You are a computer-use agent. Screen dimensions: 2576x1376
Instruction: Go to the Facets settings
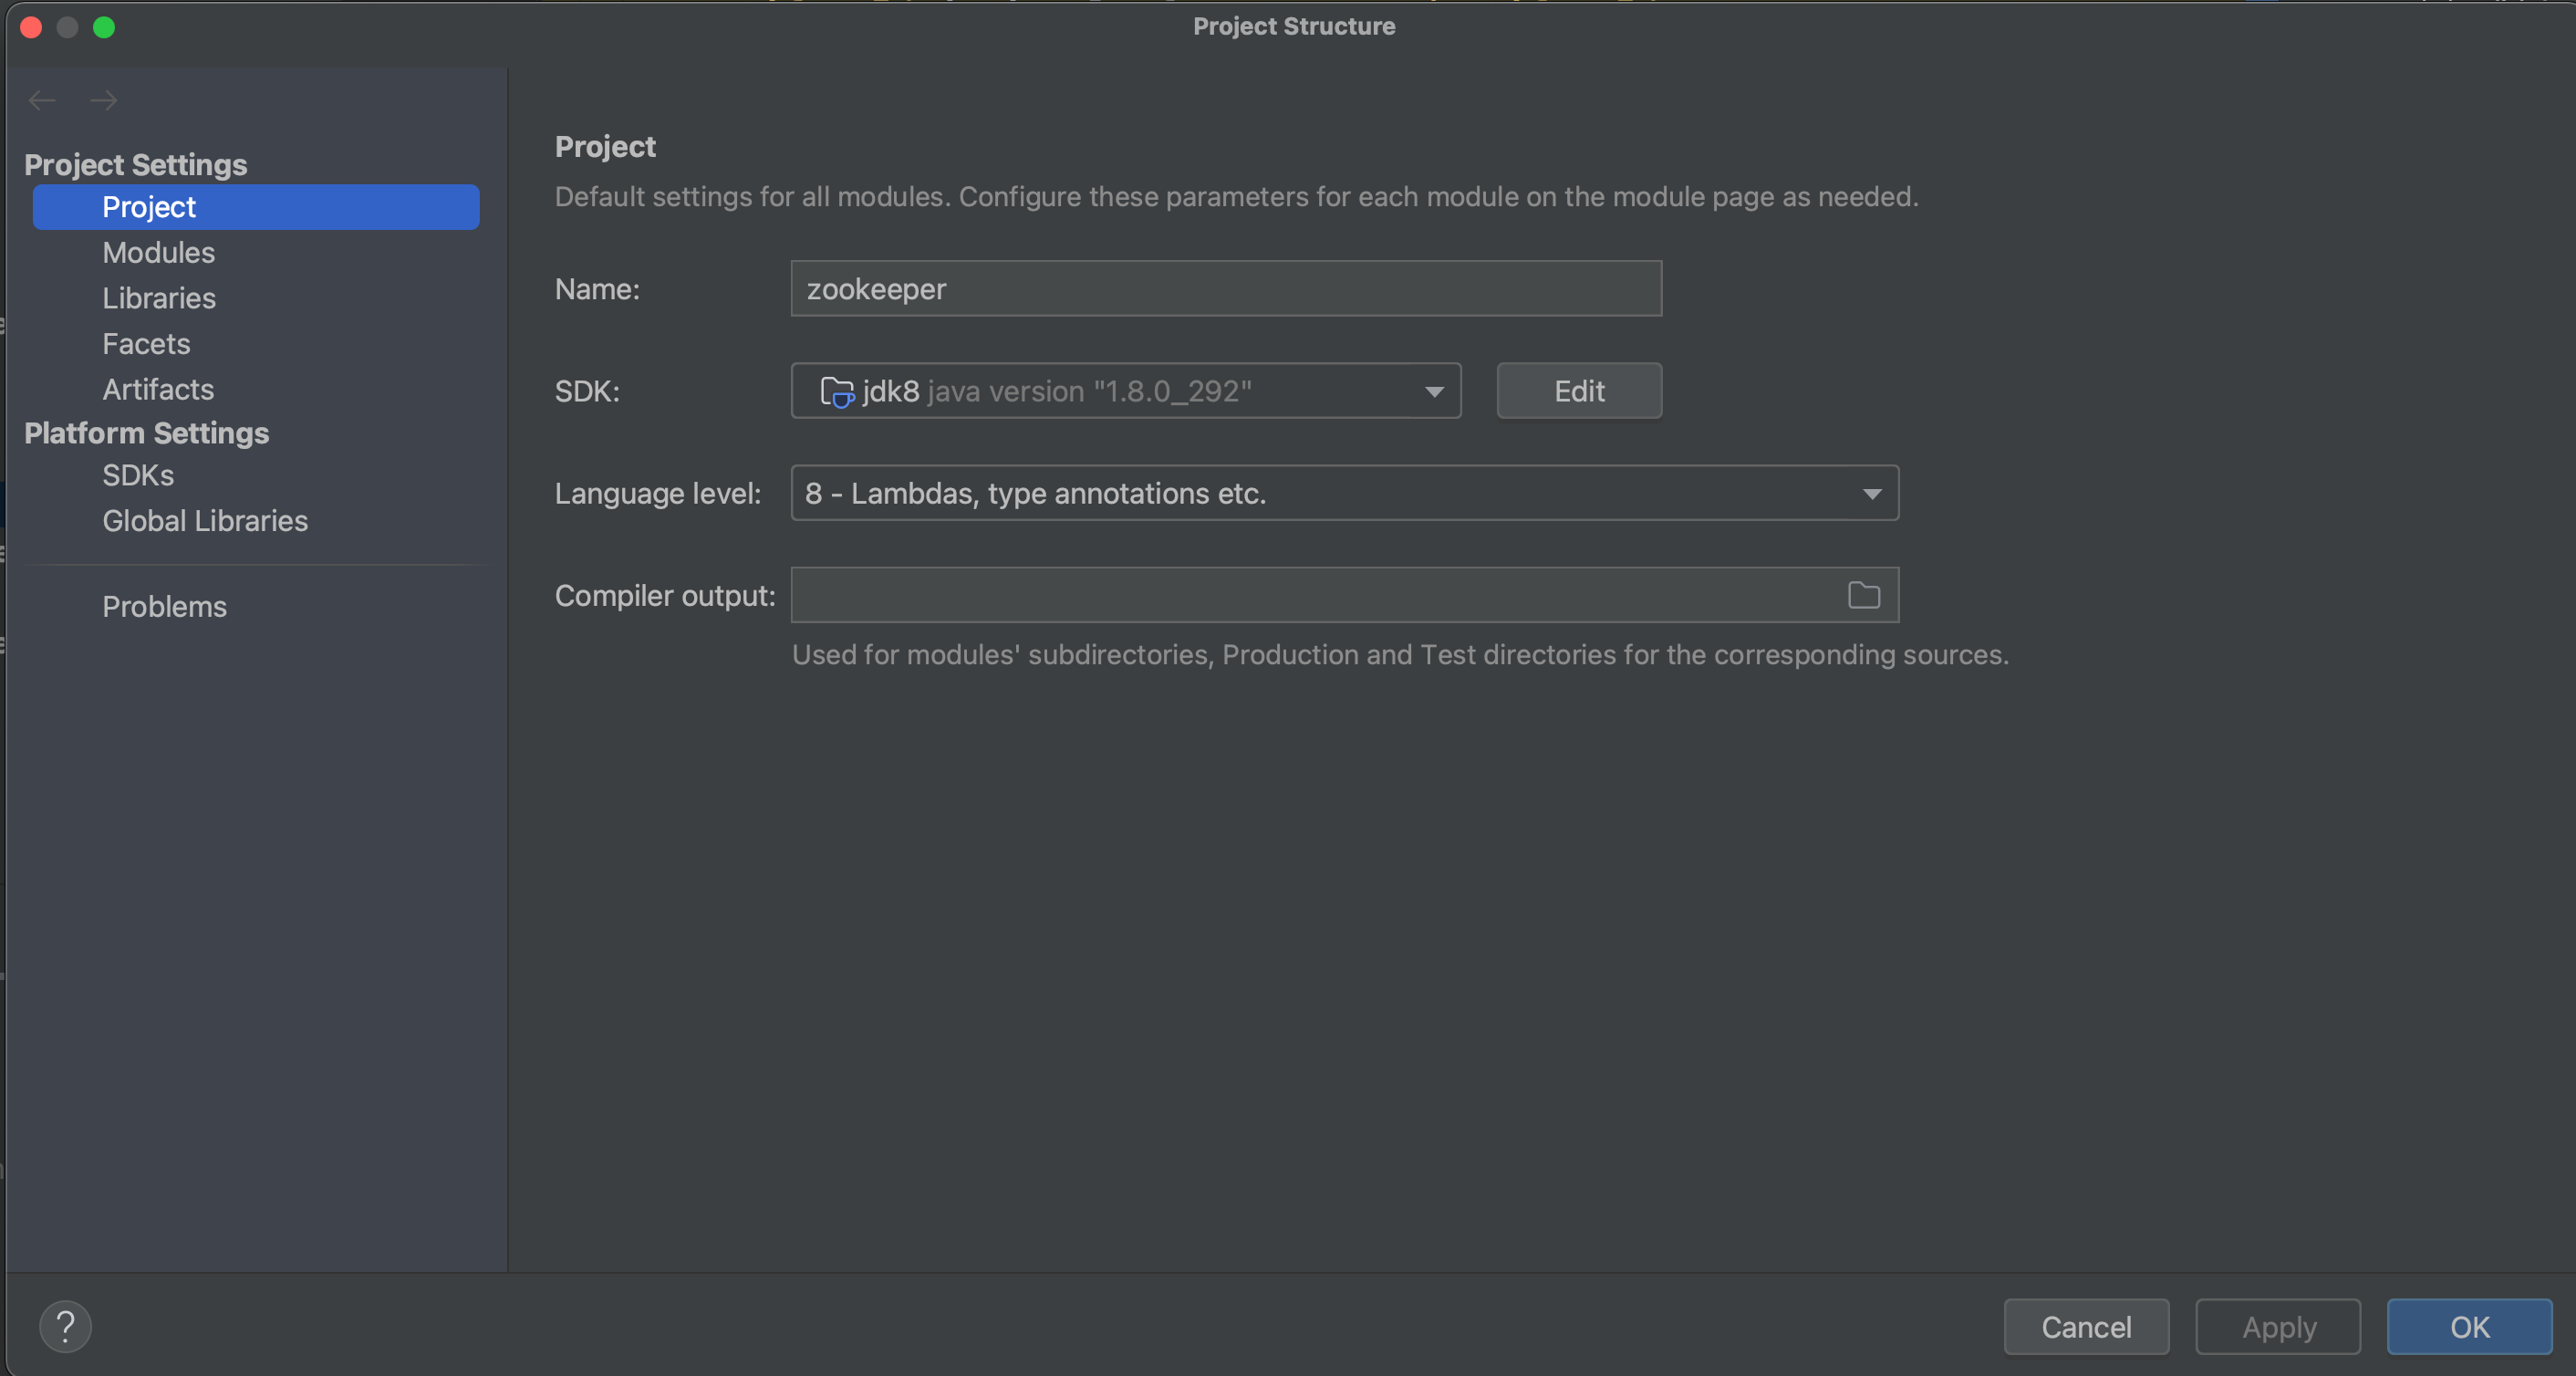tap(146, 344)
